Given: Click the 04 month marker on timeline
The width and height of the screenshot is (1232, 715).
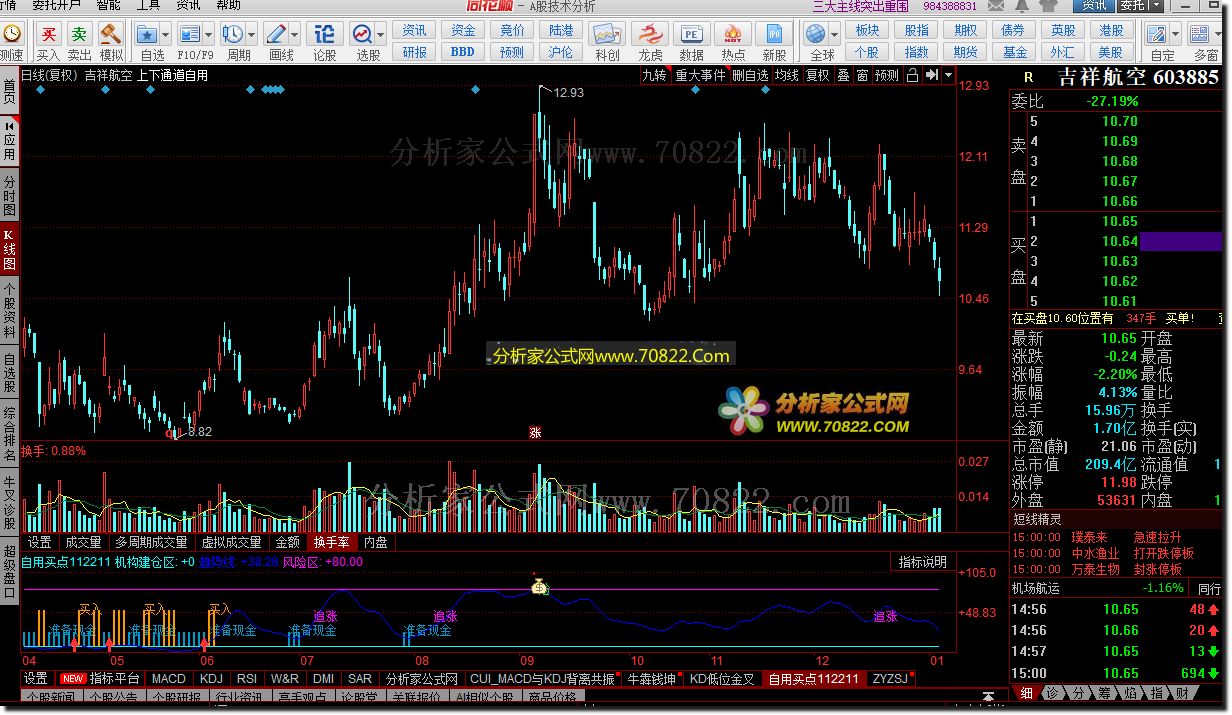Looking at the screenshot, I should (29, 661).
